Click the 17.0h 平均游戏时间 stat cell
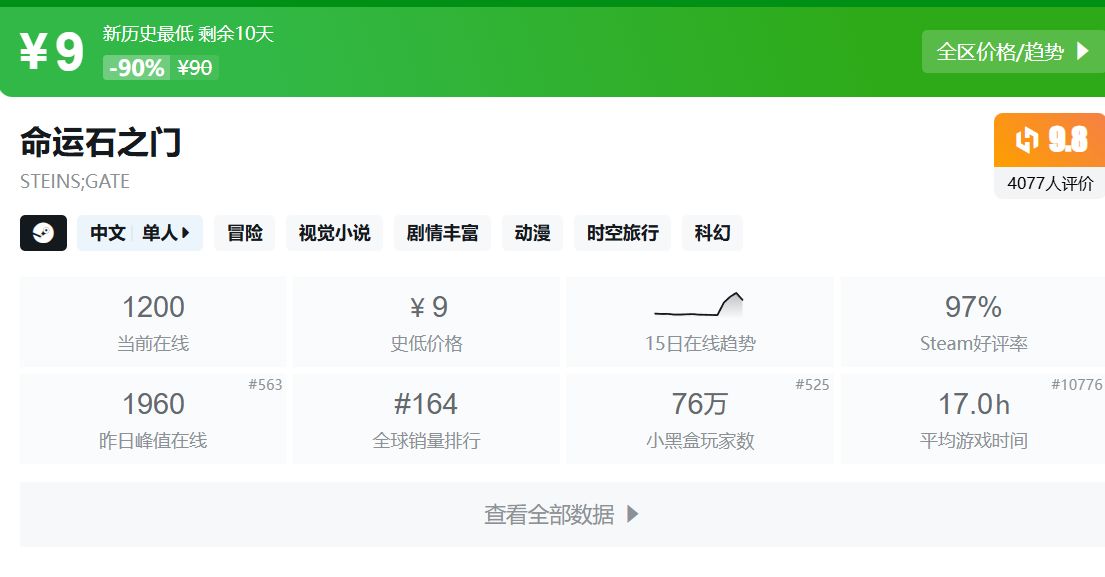1105x577 pixels. pyautogui.click(x=973, y=418)
